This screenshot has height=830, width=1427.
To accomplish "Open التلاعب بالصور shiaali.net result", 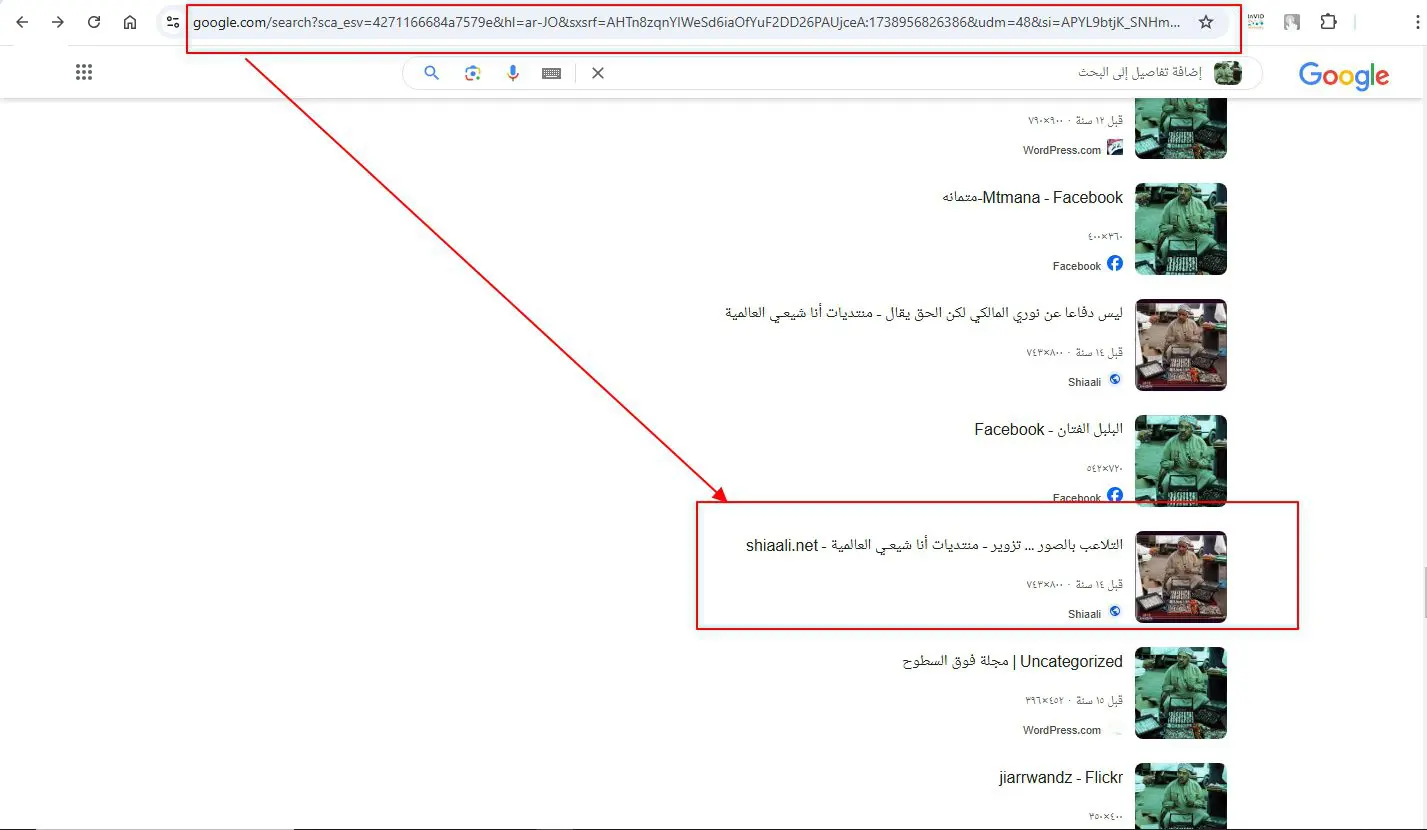I will click(x=935, y=545).
